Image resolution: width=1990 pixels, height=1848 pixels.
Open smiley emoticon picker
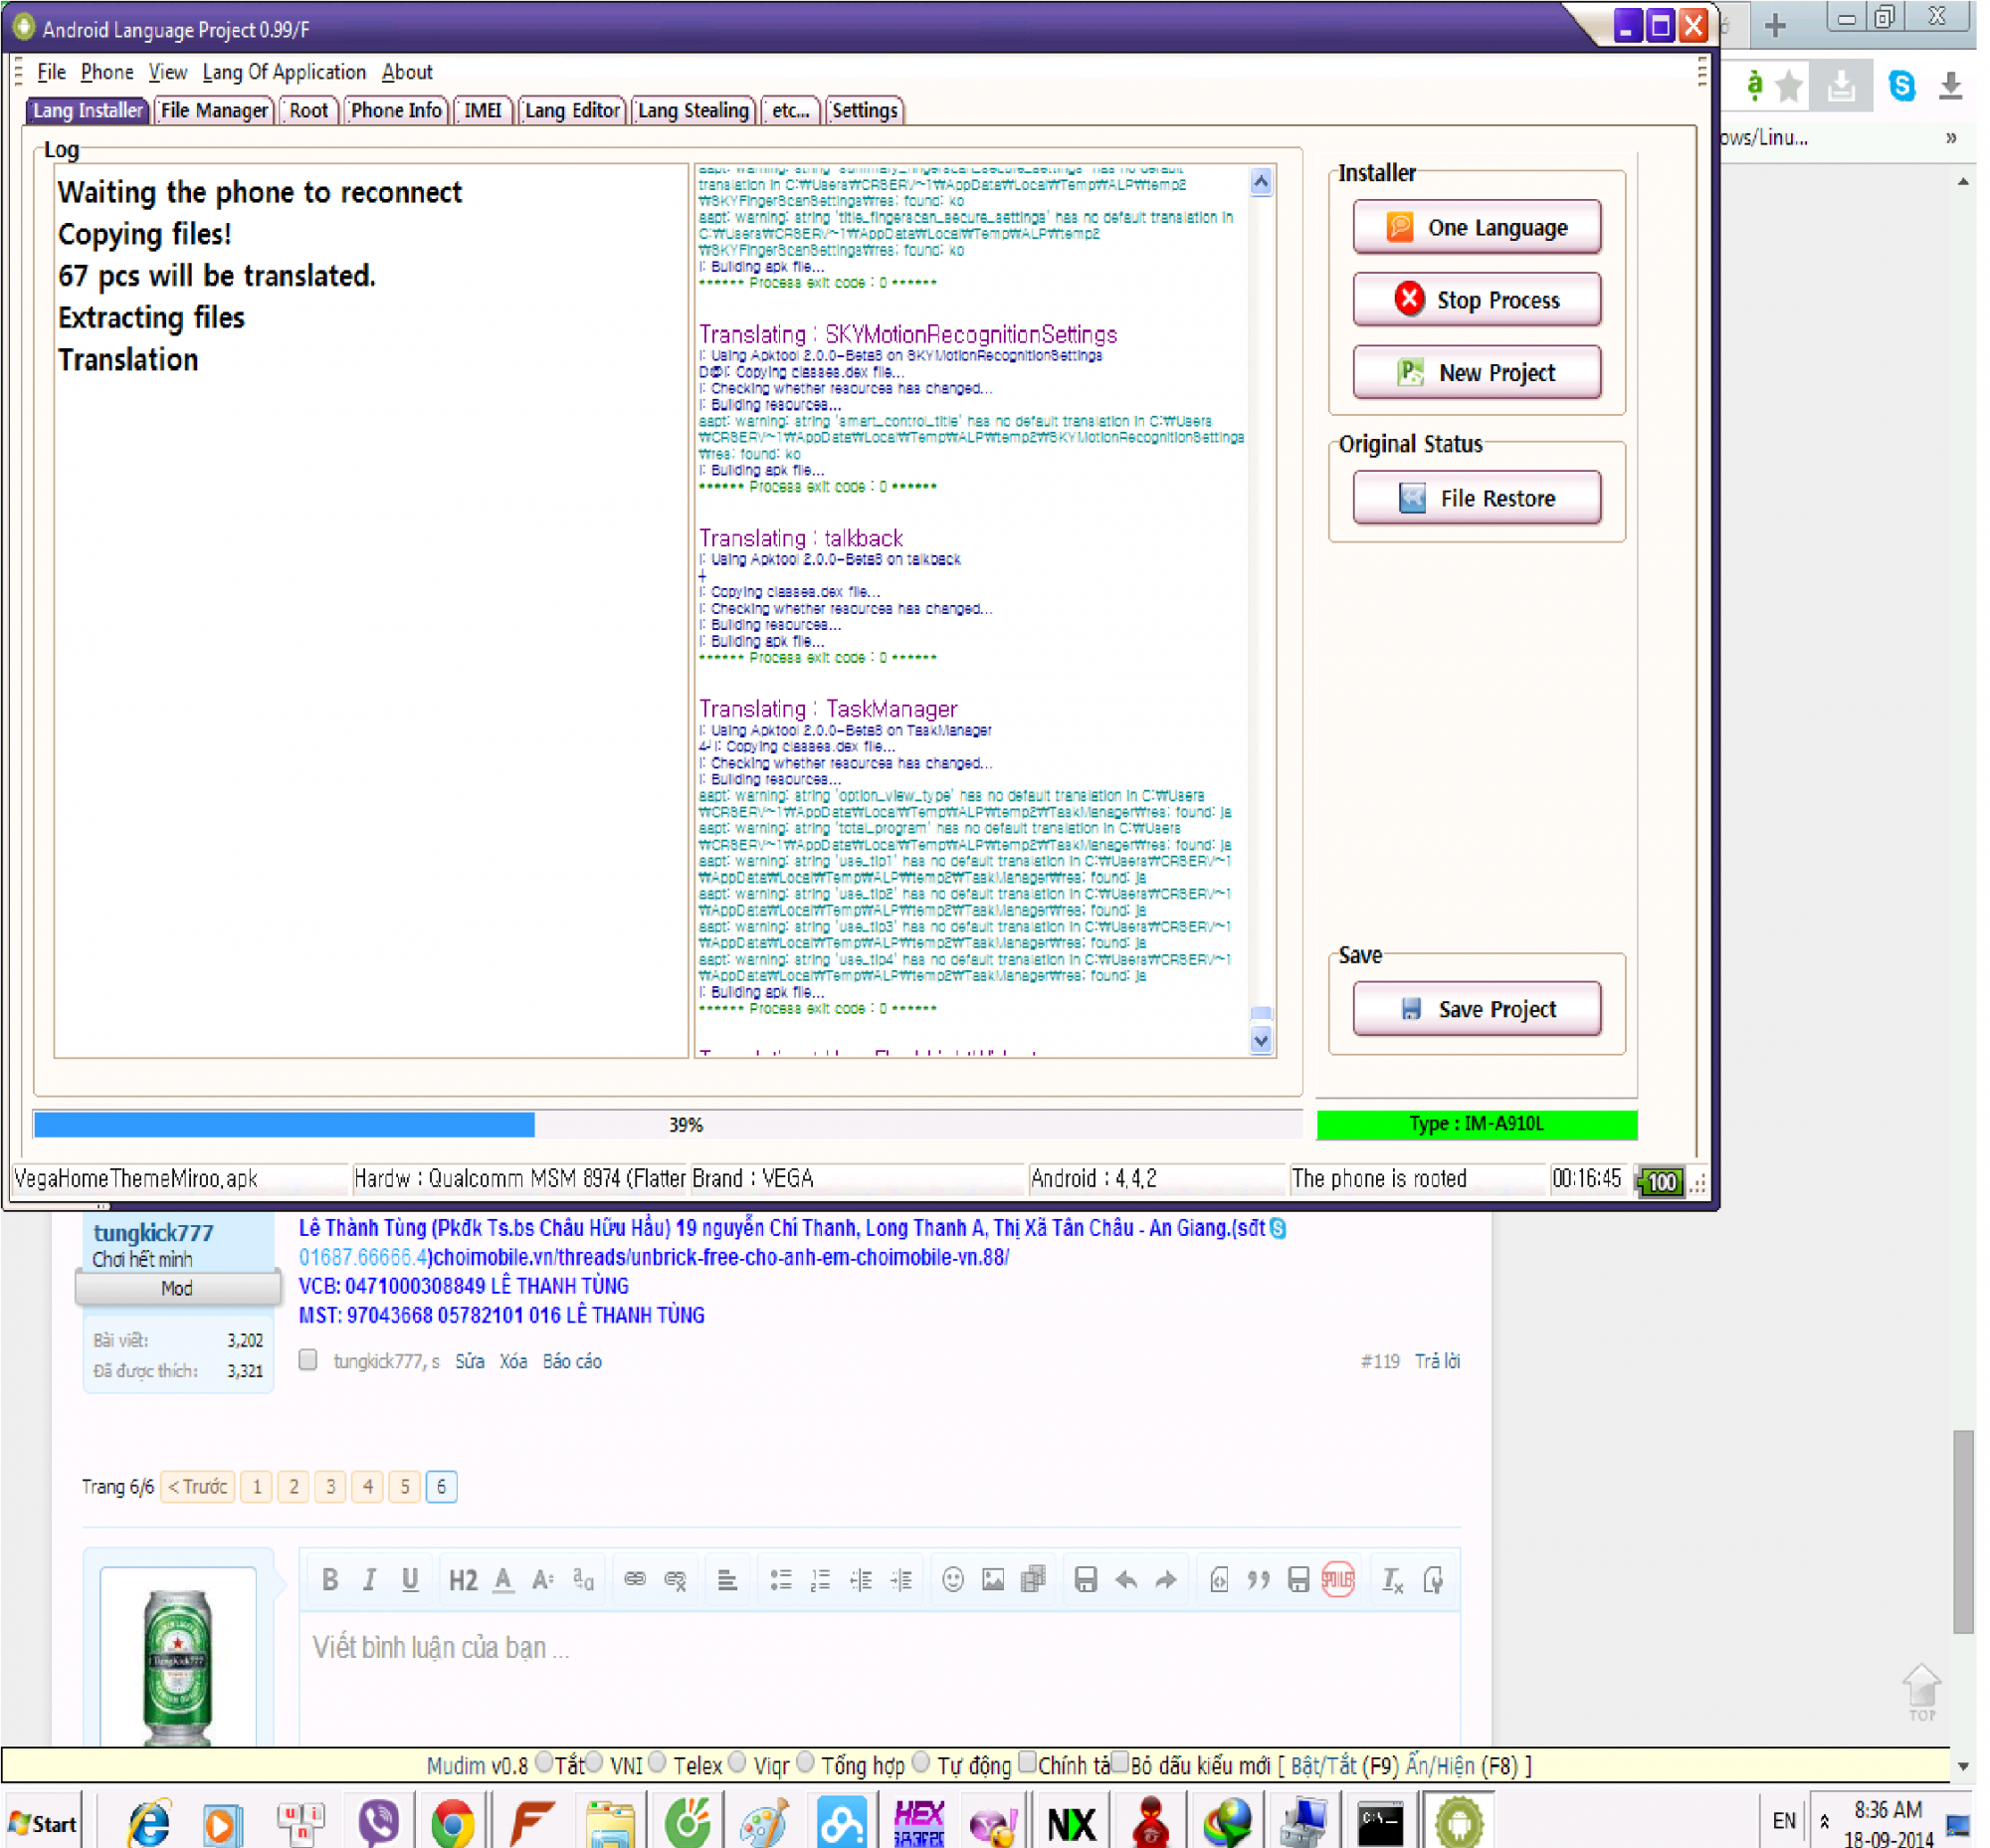952,1578
